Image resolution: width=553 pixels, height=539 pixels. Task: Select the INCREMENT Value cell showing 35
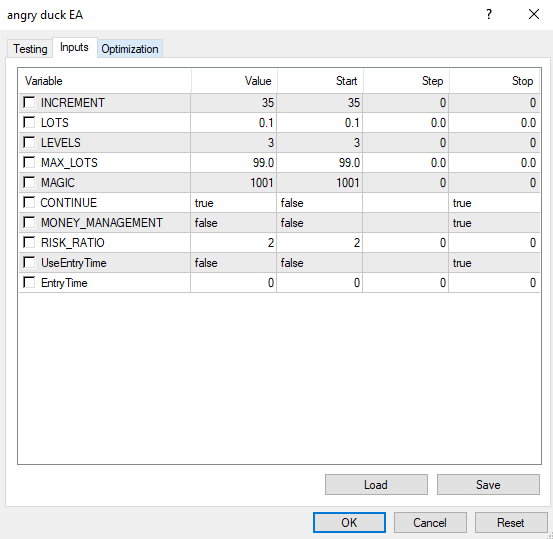tap(233, 103)
